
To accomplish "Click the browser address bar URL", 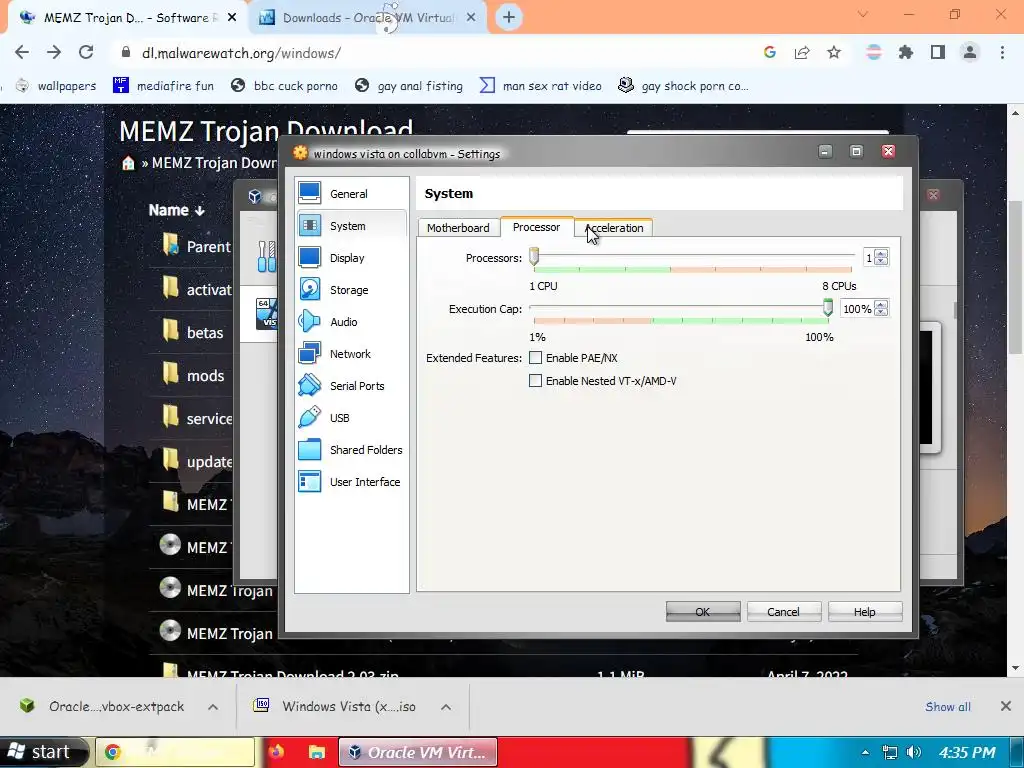I will 241,53.
